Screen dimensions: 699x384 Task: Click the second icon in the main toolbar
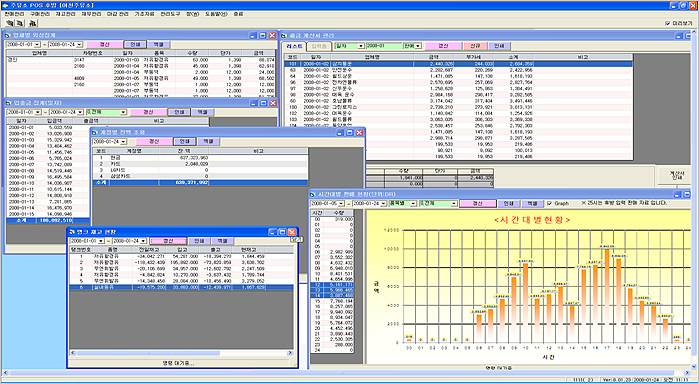click(20, 23)
